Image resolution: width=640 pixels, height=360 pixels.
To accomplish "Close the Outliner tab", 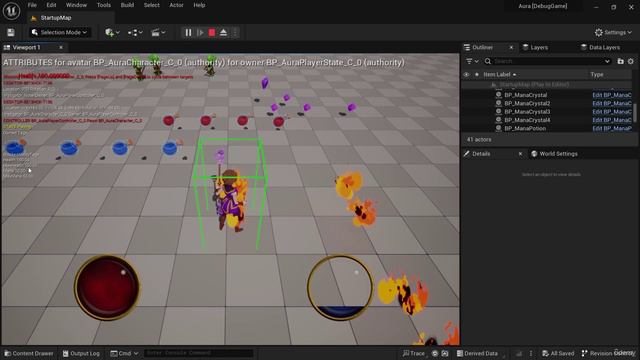I will [x=511, y=48].
